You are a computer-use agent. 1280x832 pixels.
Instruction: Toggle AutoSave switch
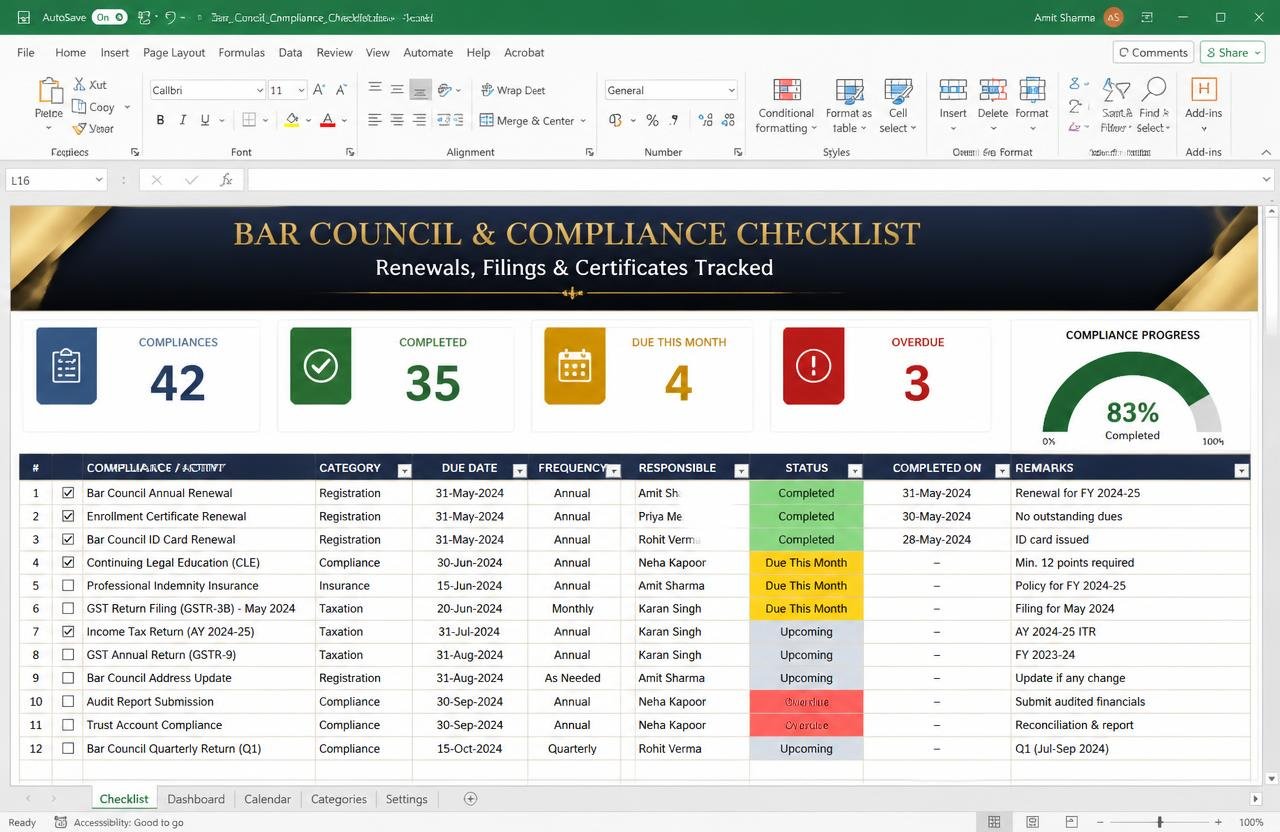pyautogui.click(x=109, y=17)
